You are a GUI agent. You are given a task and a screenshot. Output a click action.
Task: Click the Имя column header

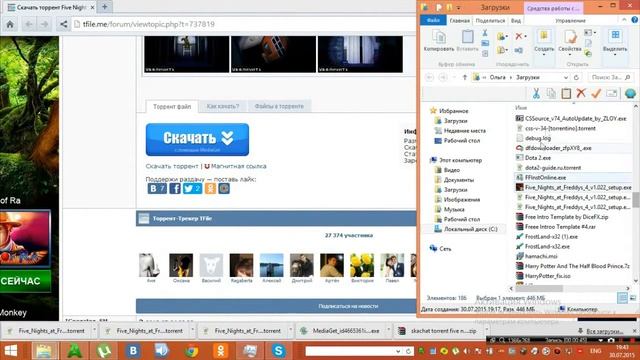point(521,108)
